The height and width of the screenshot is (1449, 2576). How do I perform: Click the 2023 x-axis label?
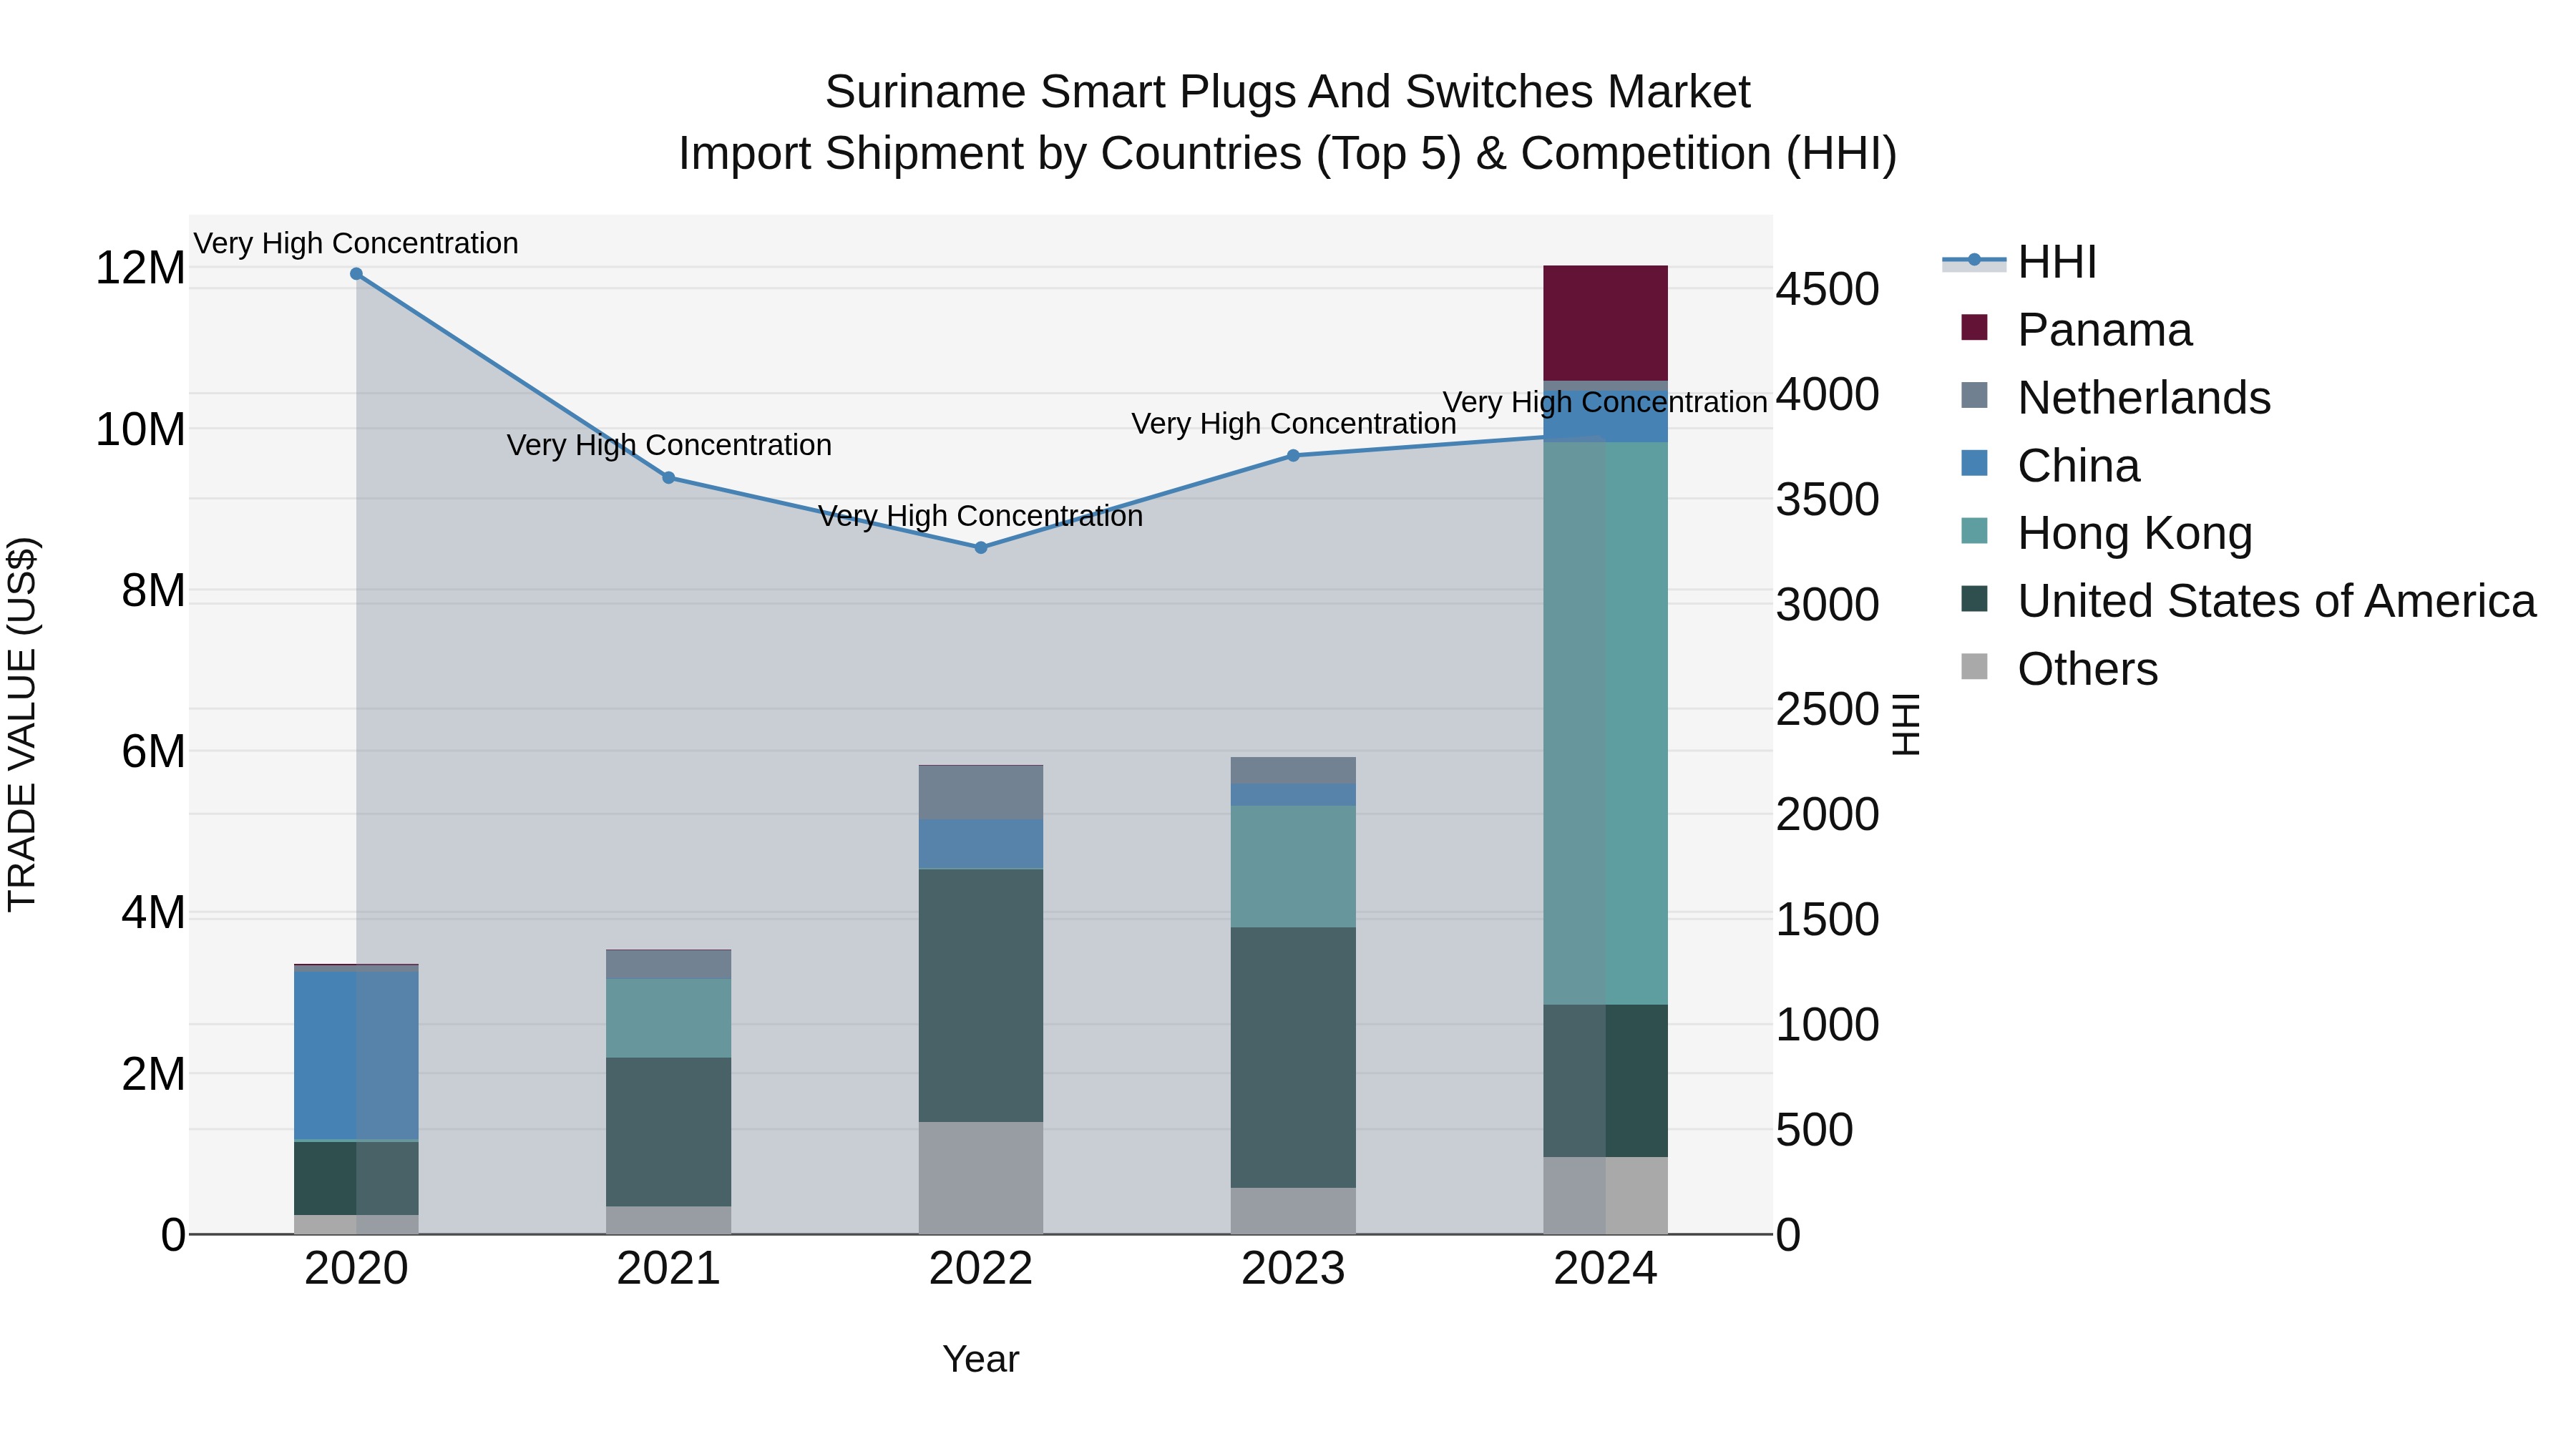tap(1293, 1269)
